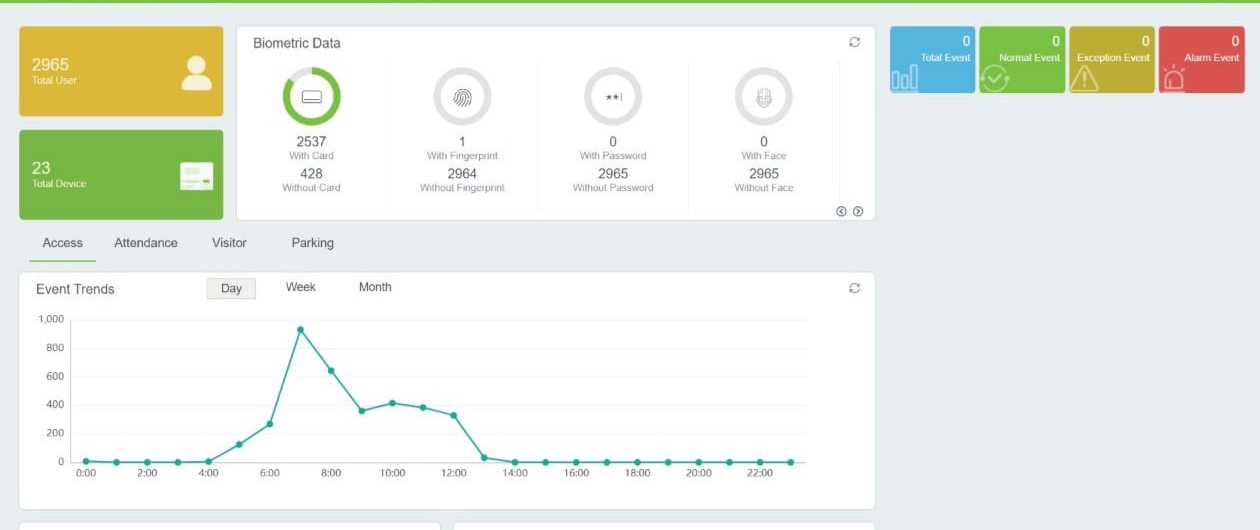
Task: Click the Biometric Data heading
Action: [297, 43]
